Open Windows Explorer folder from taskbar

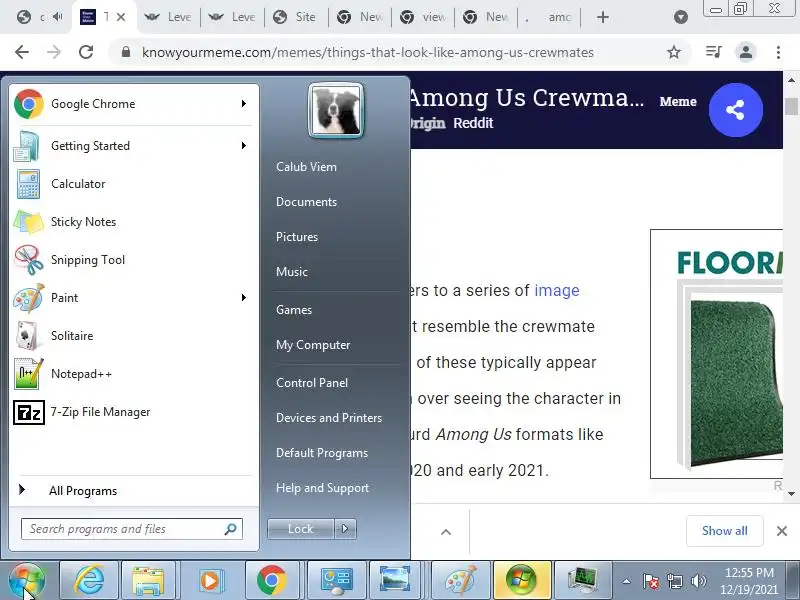(147, 581)
